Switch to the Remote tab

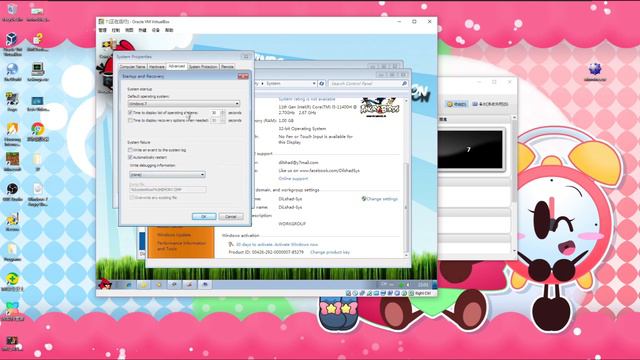(x=227, y=67)
